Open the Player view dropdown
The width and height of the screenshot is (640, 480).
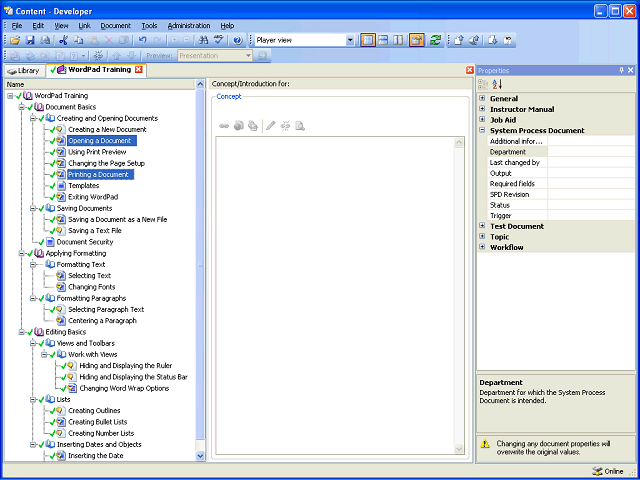click(350, 40)
